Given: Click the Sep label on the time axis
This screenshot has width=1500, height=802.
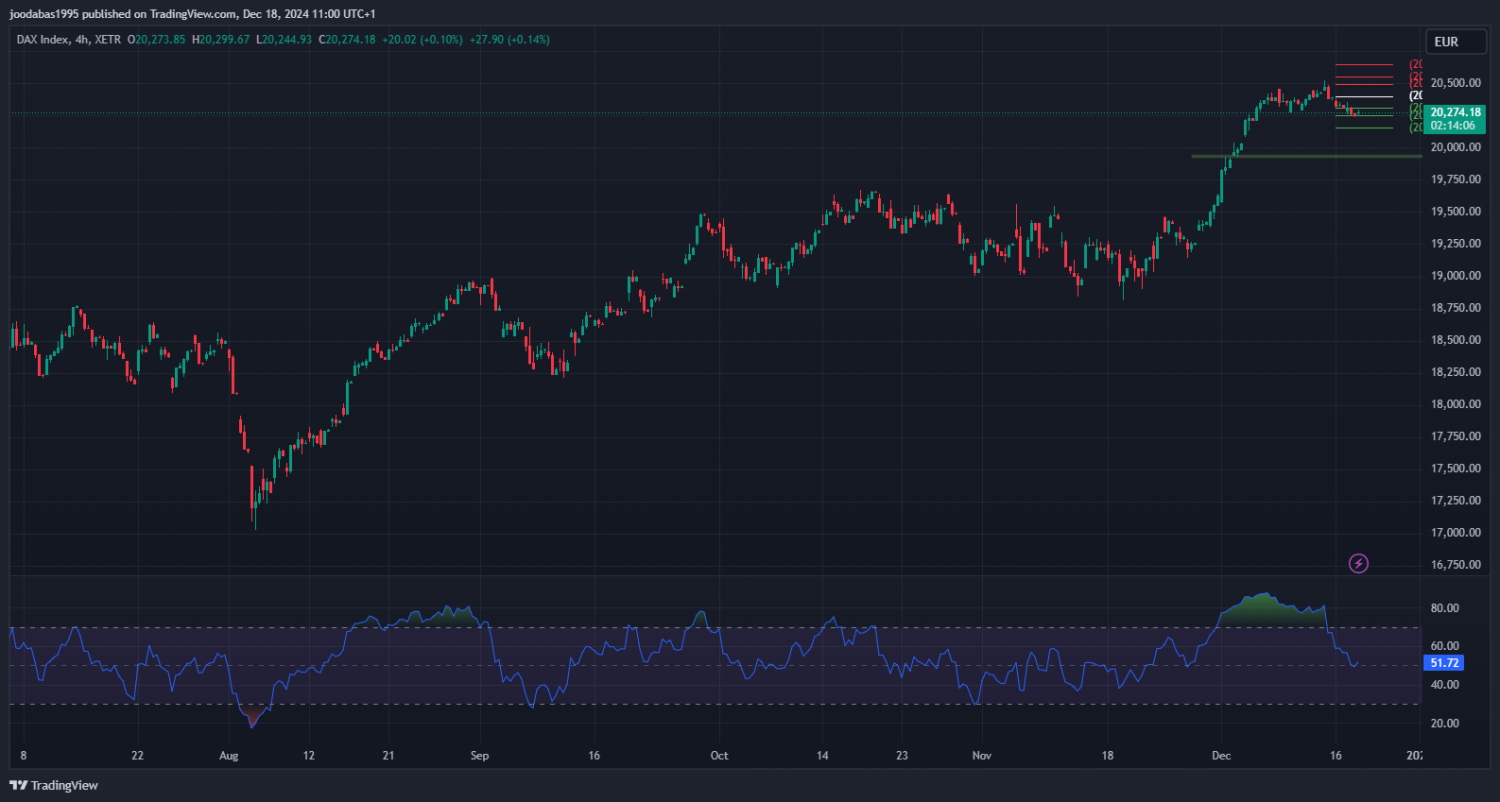Looking at the screenshot, I should 479,756.
